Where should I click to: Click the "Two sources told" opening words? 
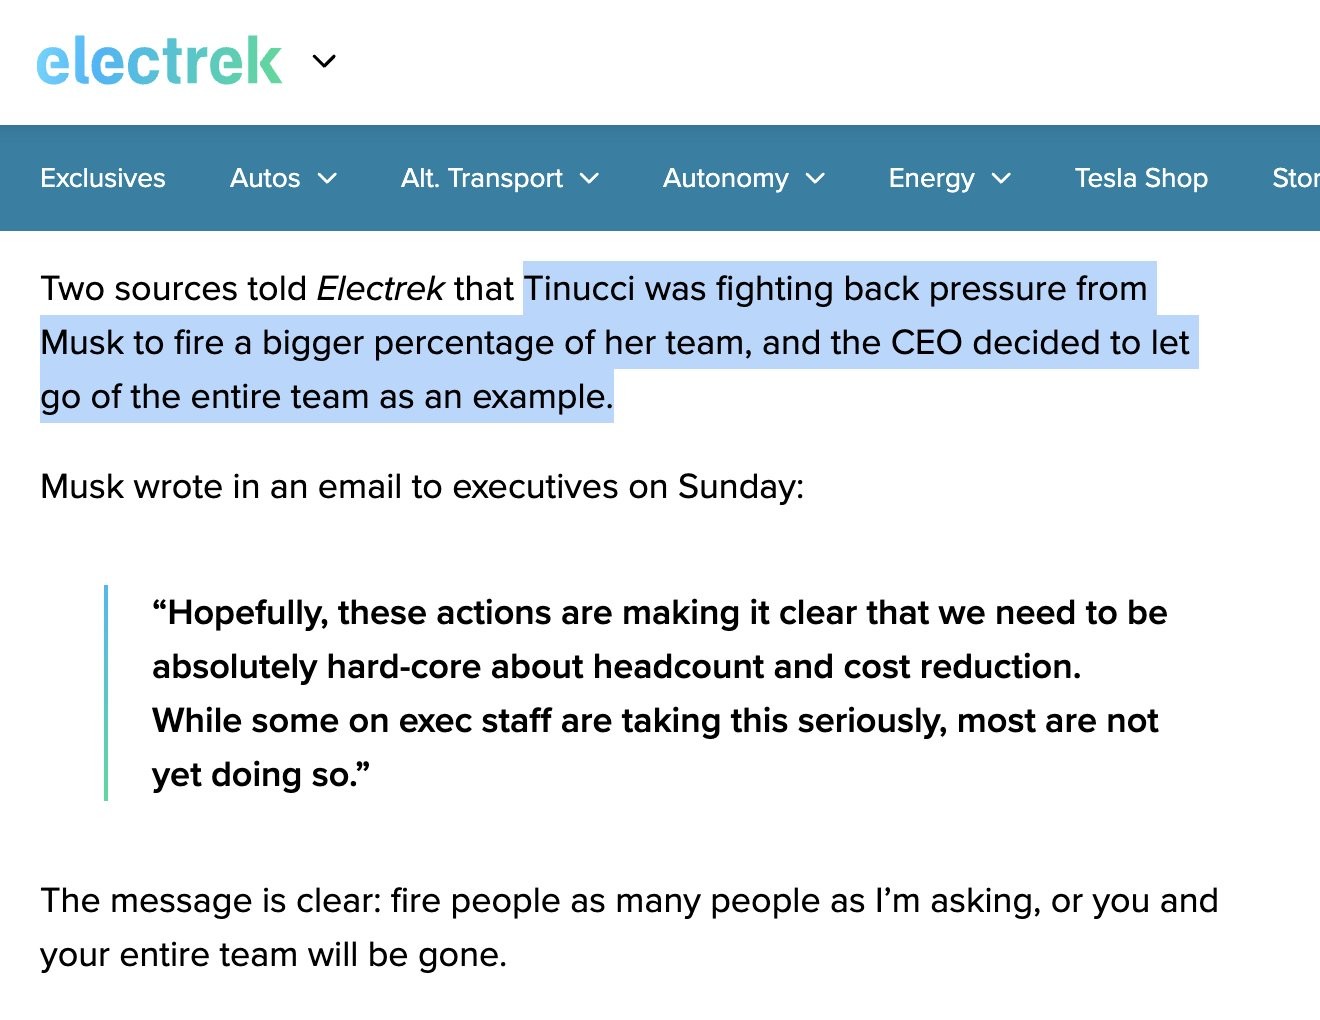coord(173,289)
